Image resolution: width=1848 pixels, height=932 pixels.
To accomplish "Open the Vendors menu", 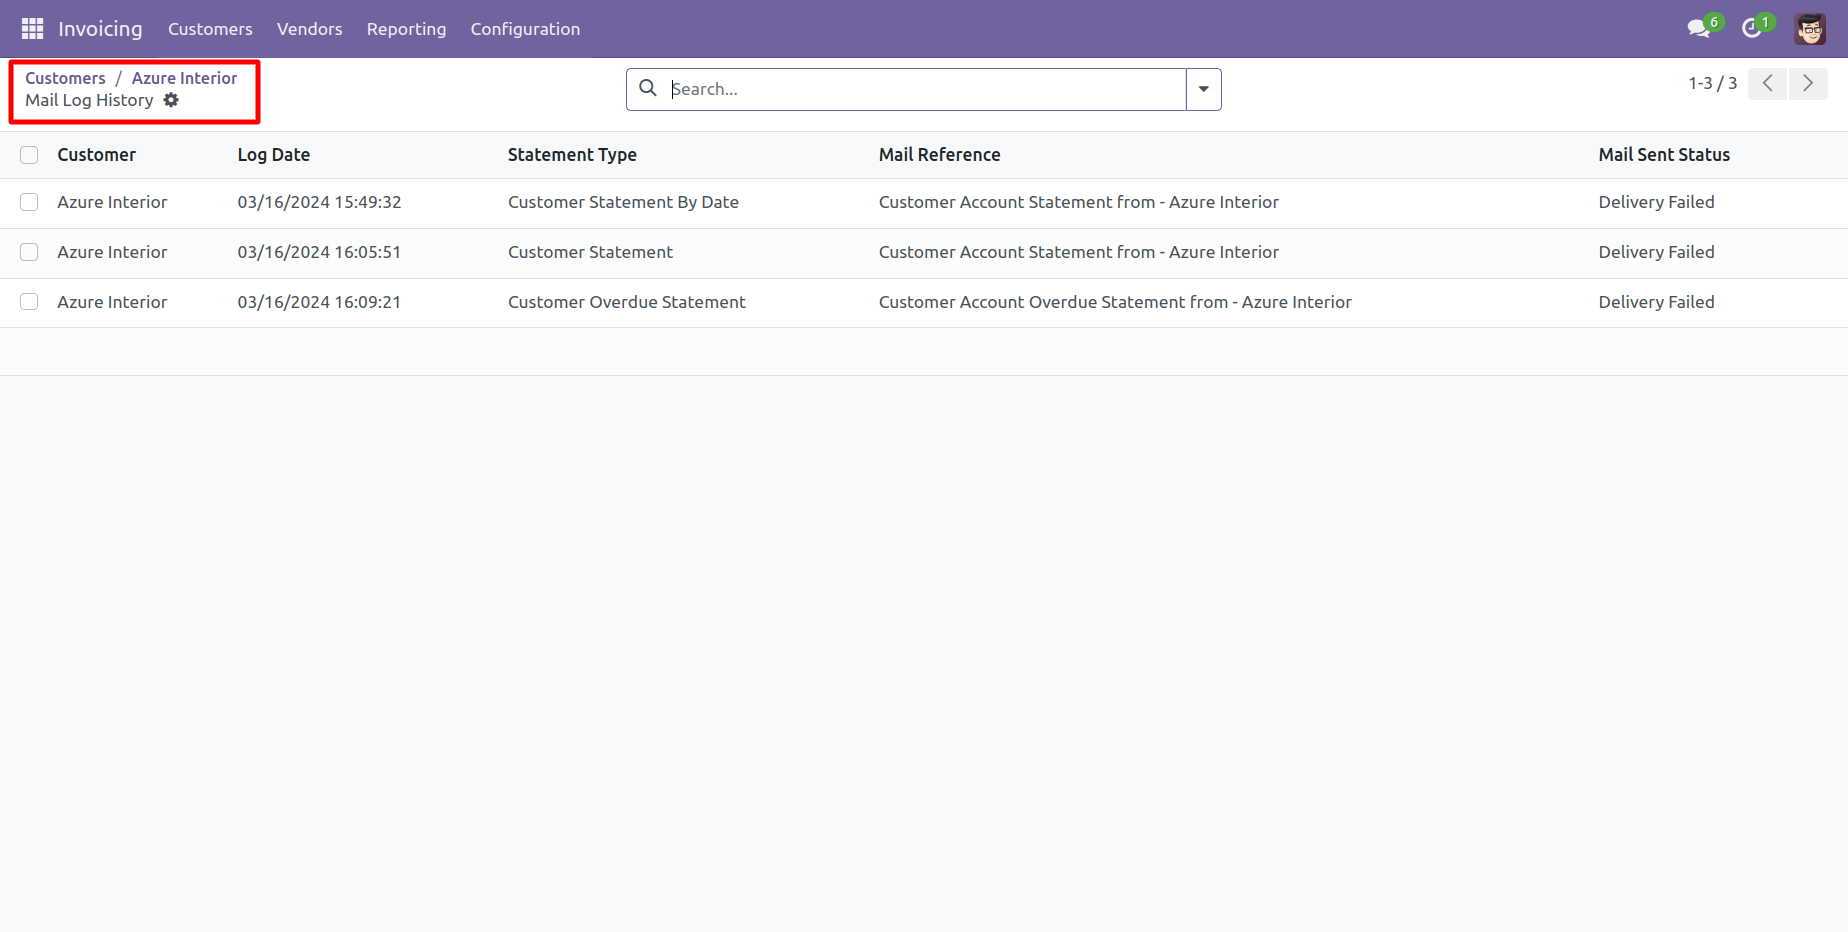I will click(309, 29).
